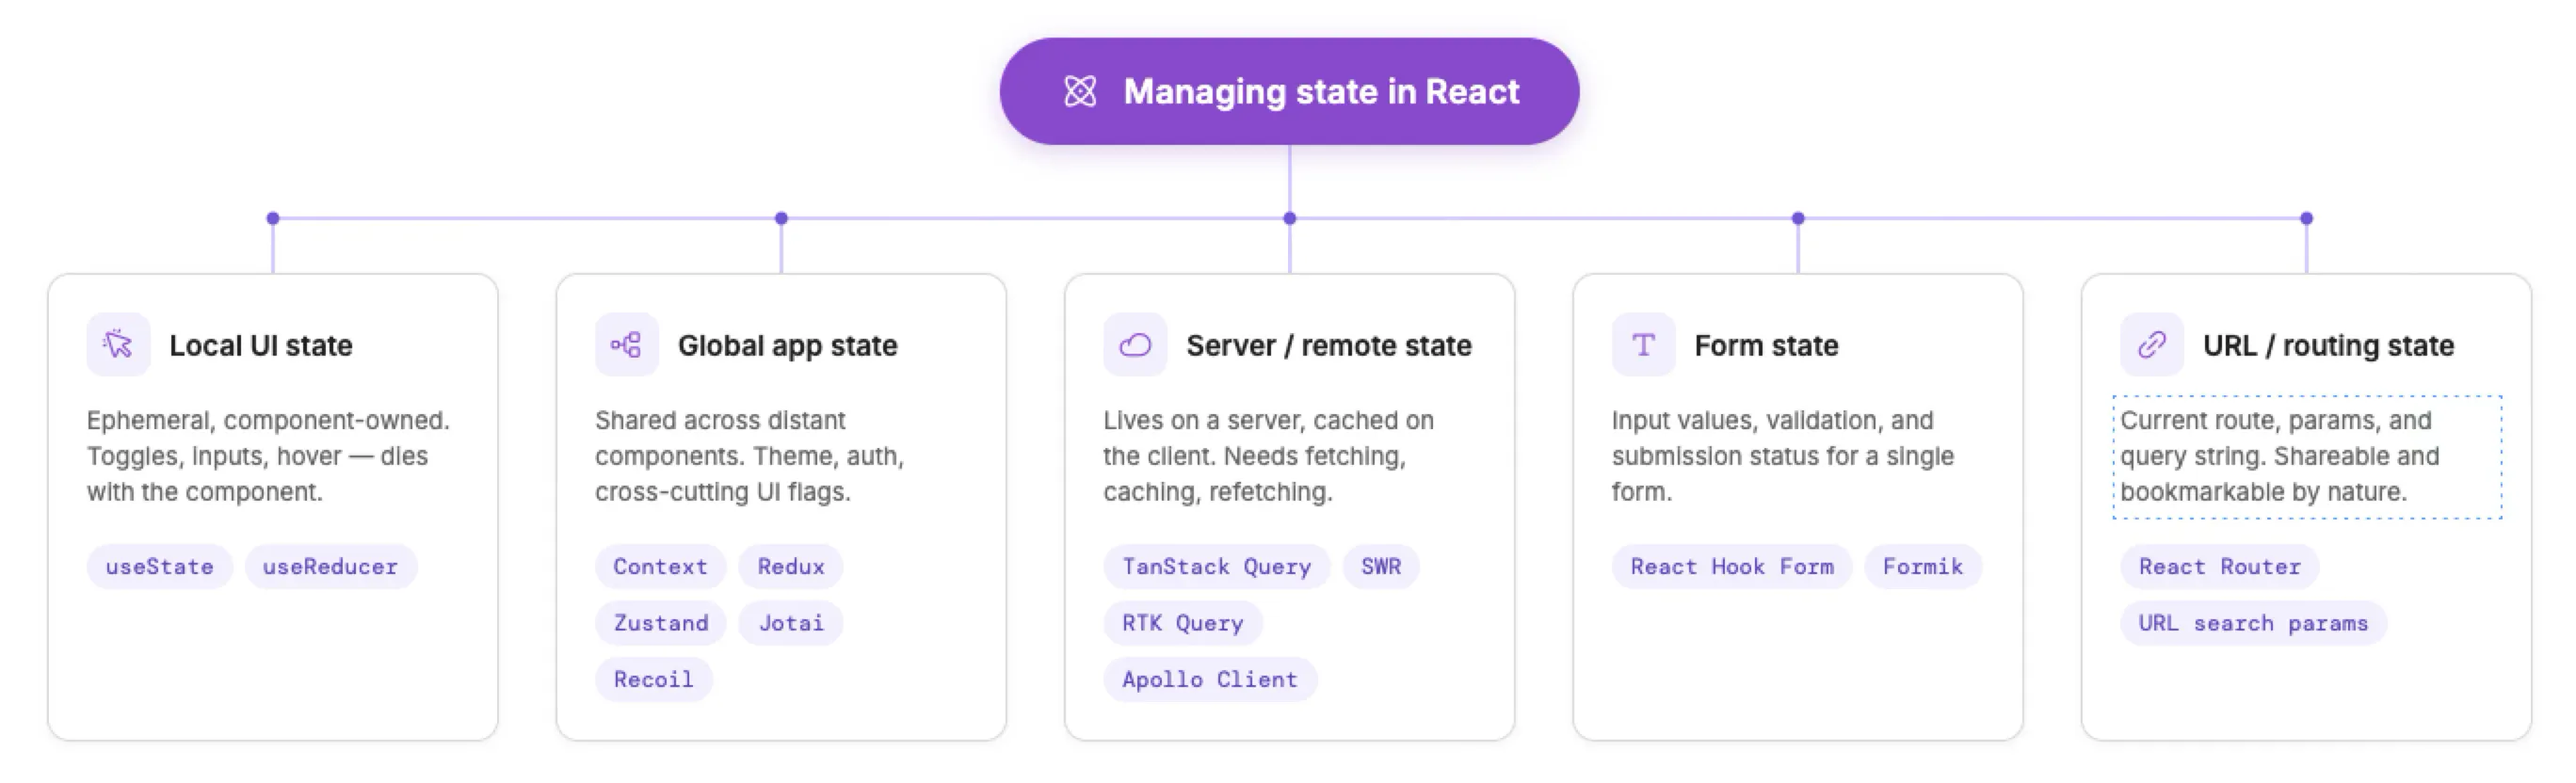2576x783 pixels.
Task: Select the React Router tag
Action: (x=2220, y=567)
